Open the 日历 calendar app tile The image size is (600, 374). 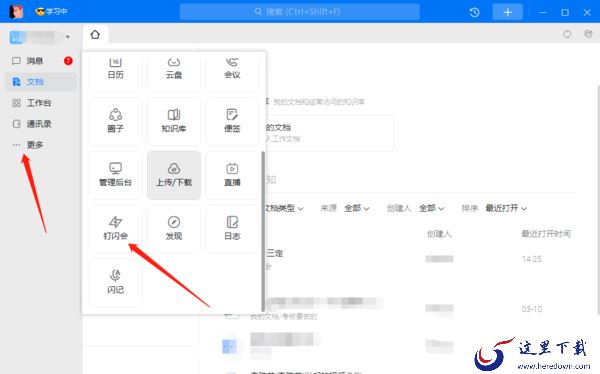tap(115, 71)
